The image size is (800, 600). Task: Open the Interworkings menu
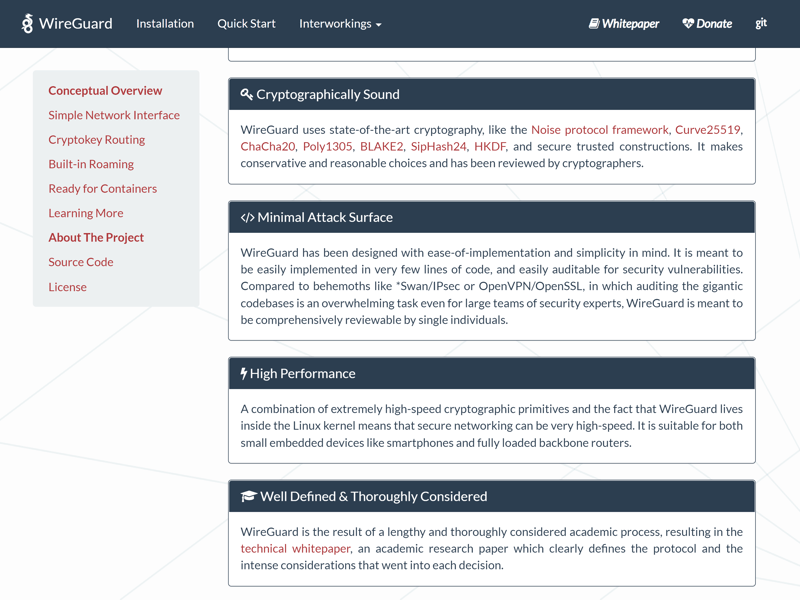pyautogui.click(x=340, y=23)
